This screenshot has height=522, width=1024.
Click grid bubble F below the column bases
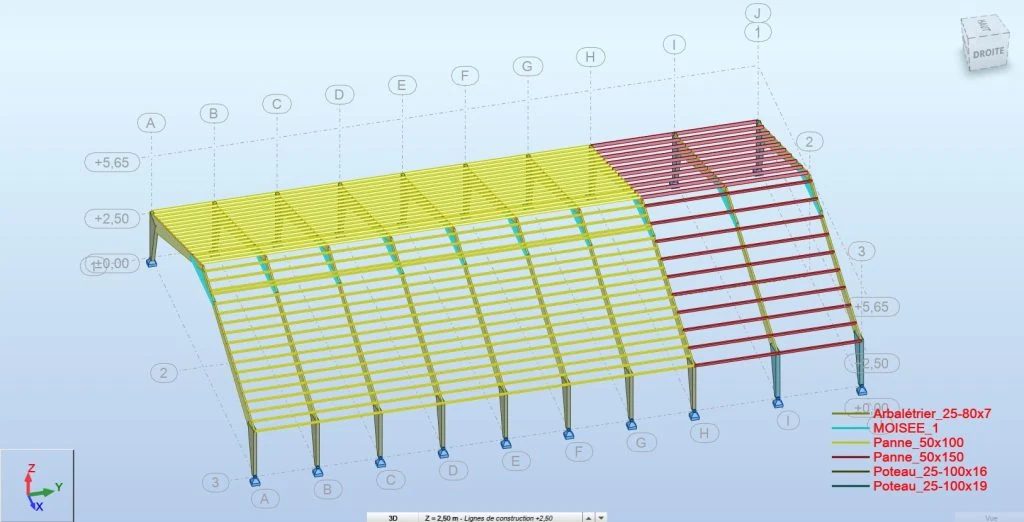coord(579,451)
